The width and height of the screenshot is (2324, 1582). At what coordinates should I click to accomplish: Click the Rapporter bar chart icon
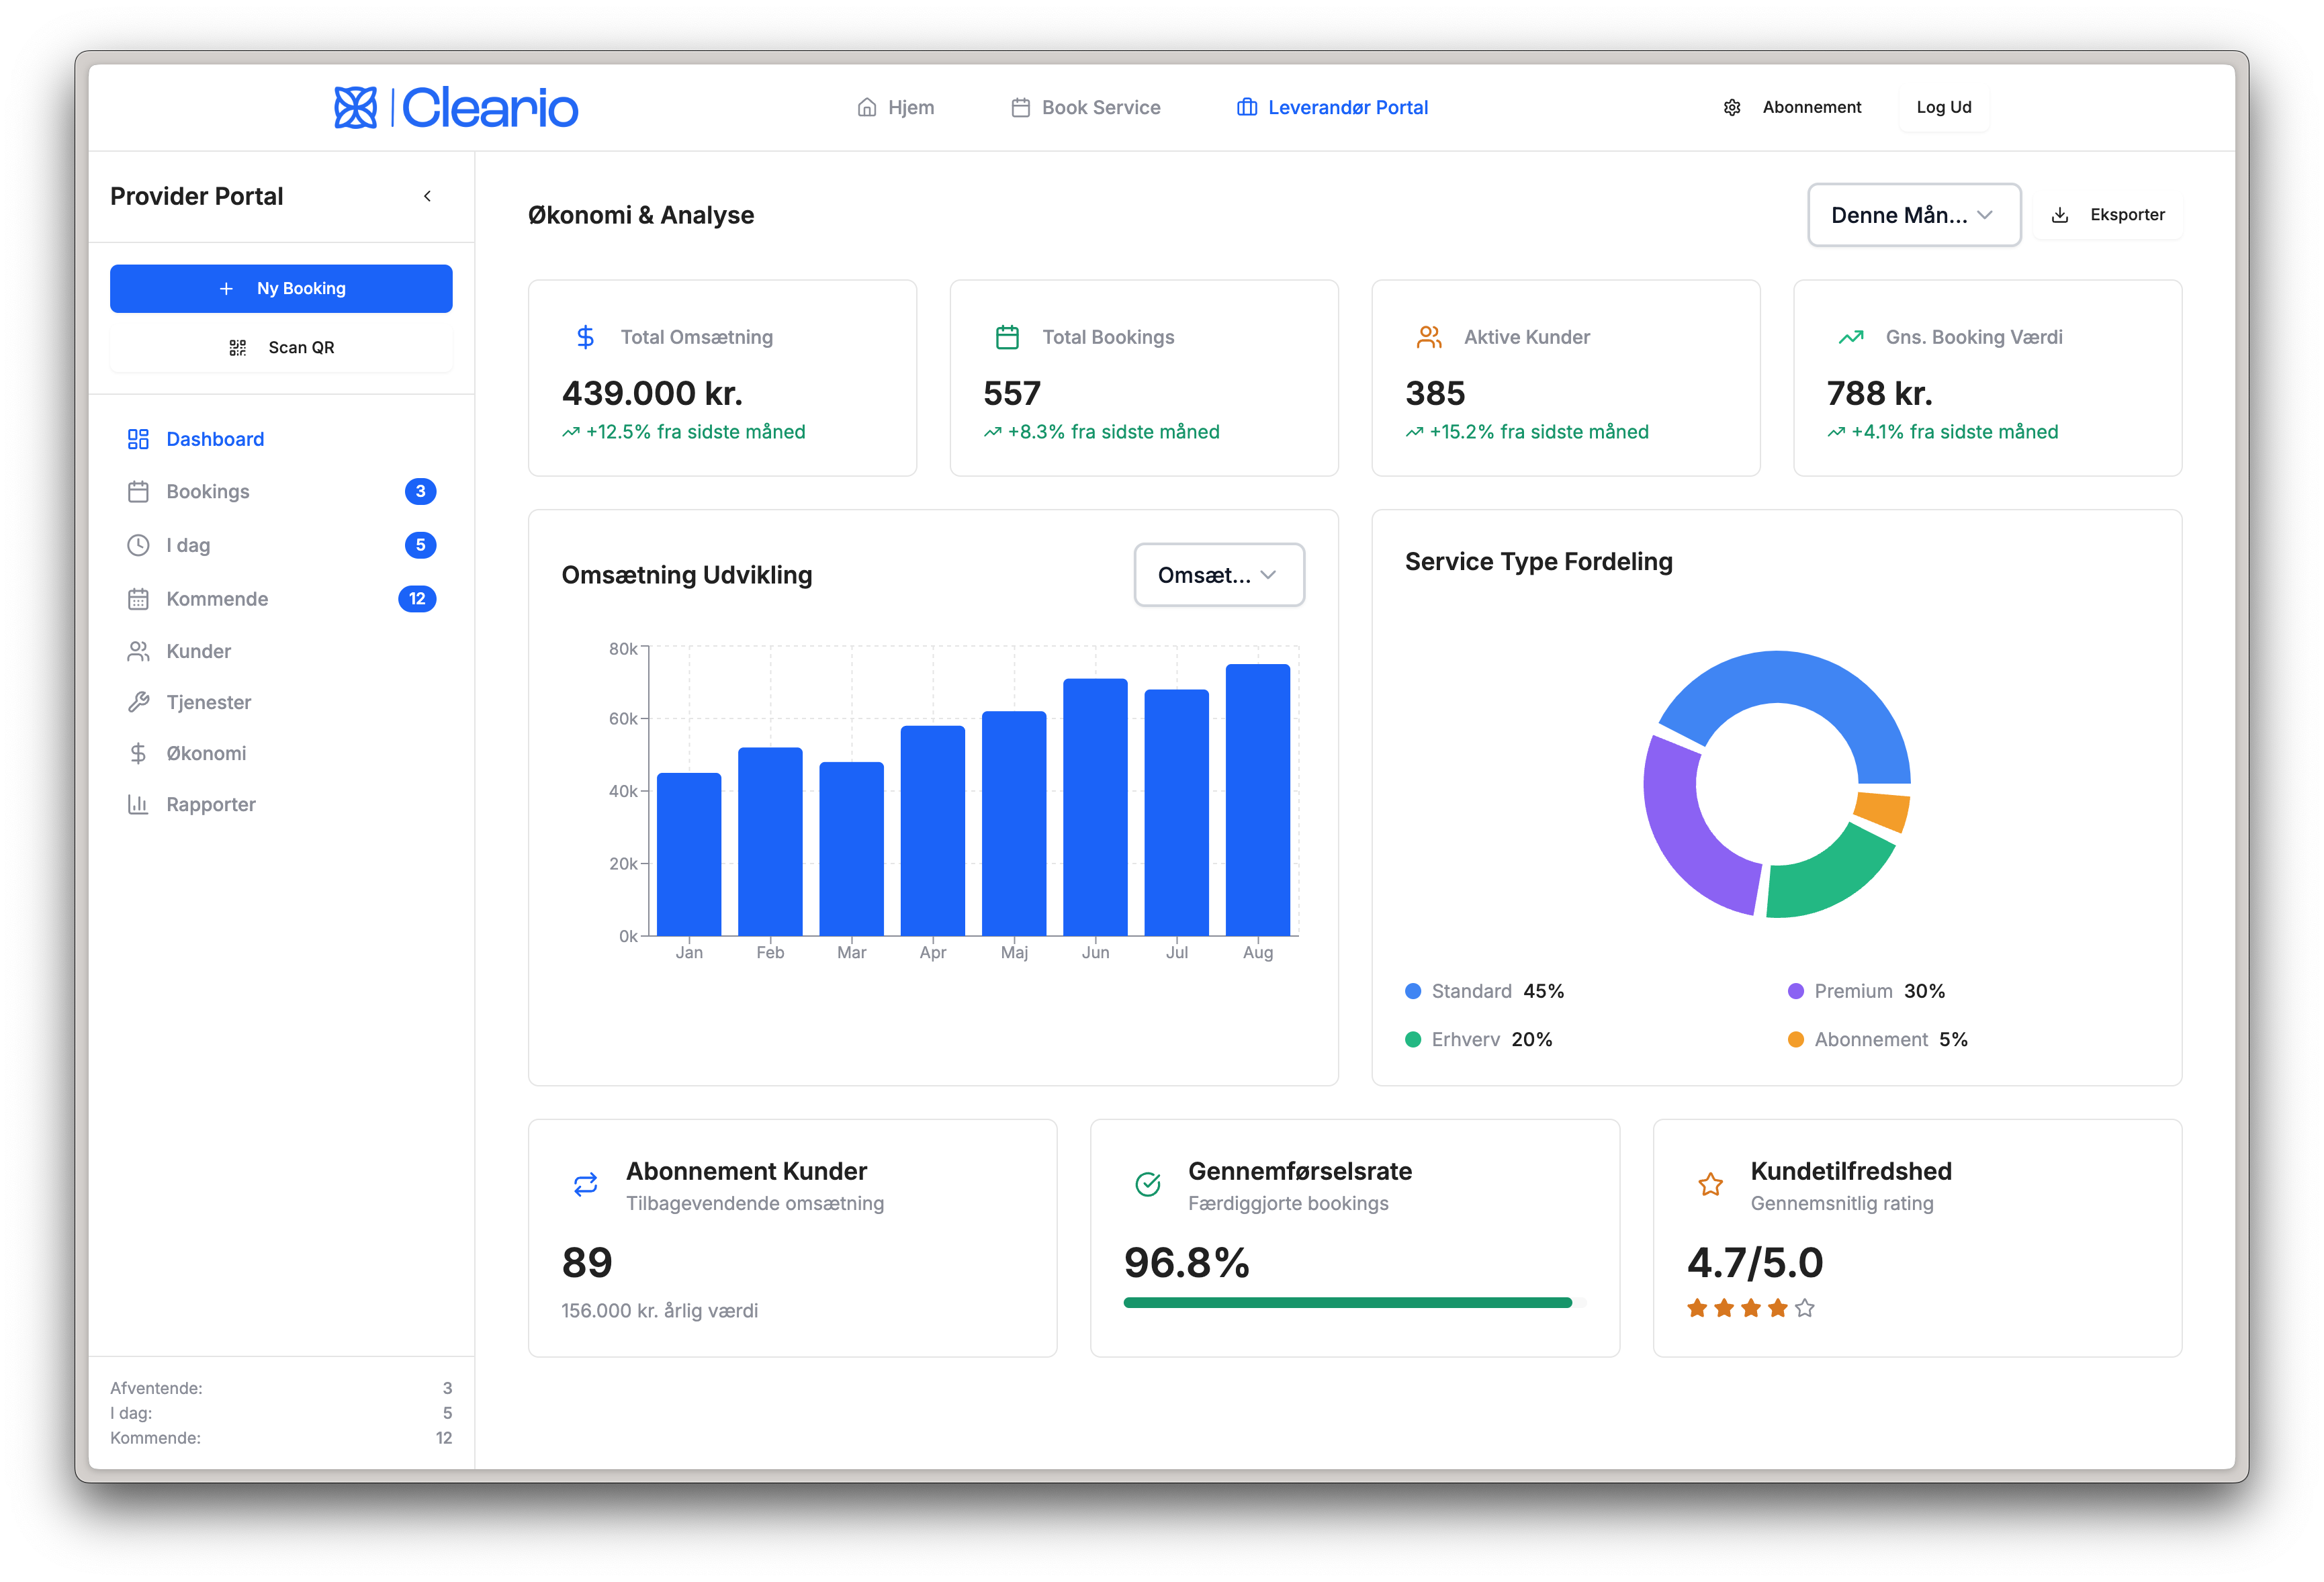tap(138, 804)
